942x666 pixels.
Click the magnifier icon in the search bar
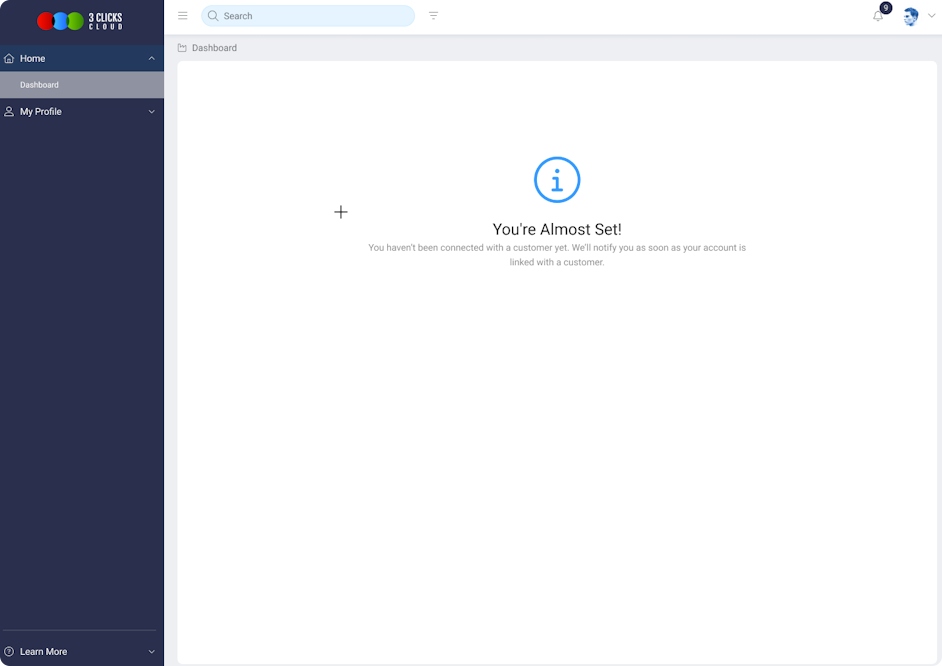pyautogui.click(x=213, y=16)
